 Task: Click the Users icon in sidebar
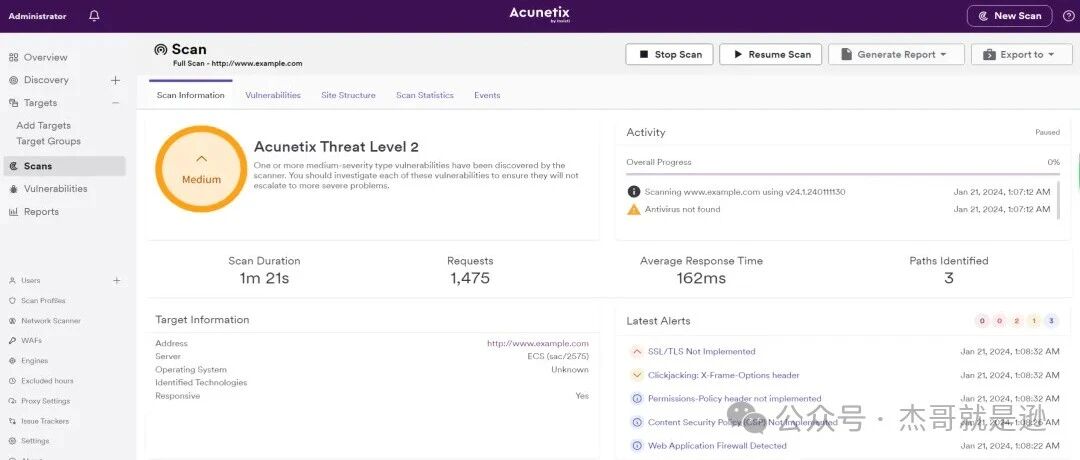pos(12,280)
